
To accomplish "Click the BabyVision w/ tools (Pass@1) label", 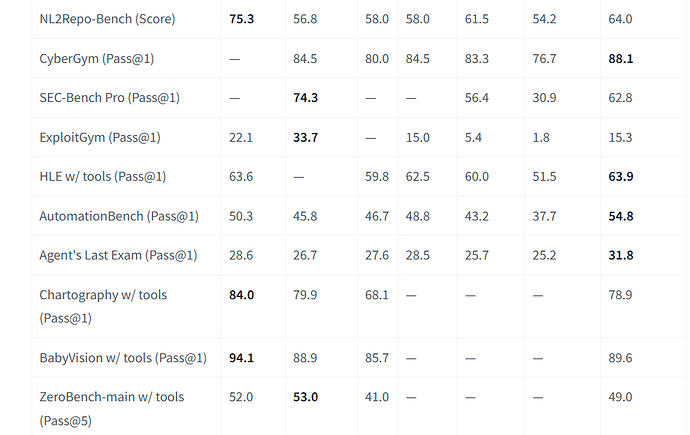I will click(123, 358).
